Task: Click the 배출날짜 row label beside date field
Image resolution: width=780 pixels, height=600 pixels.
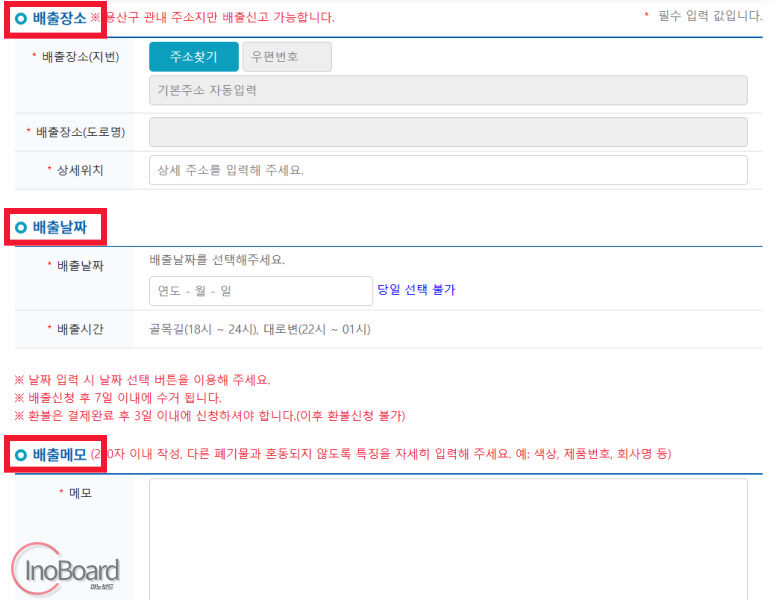Action: tap(80, 266)
